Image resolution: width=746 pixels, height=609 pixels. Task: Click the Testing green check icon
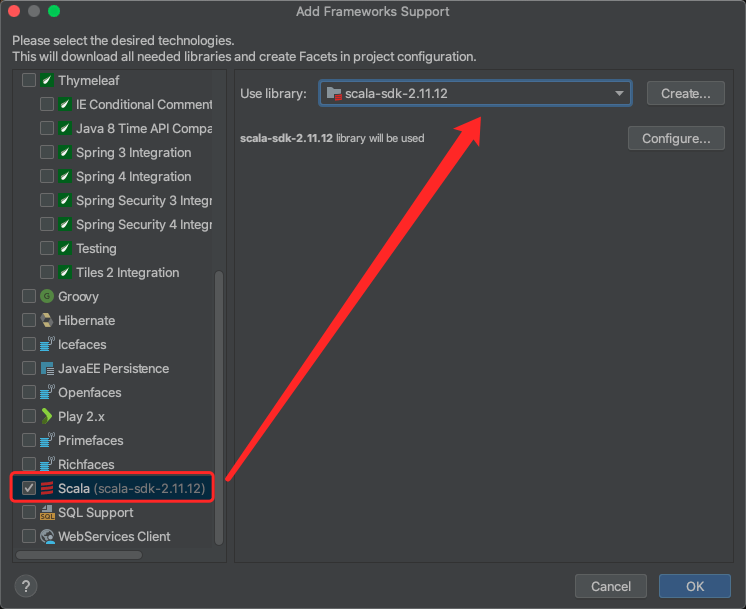65,248
